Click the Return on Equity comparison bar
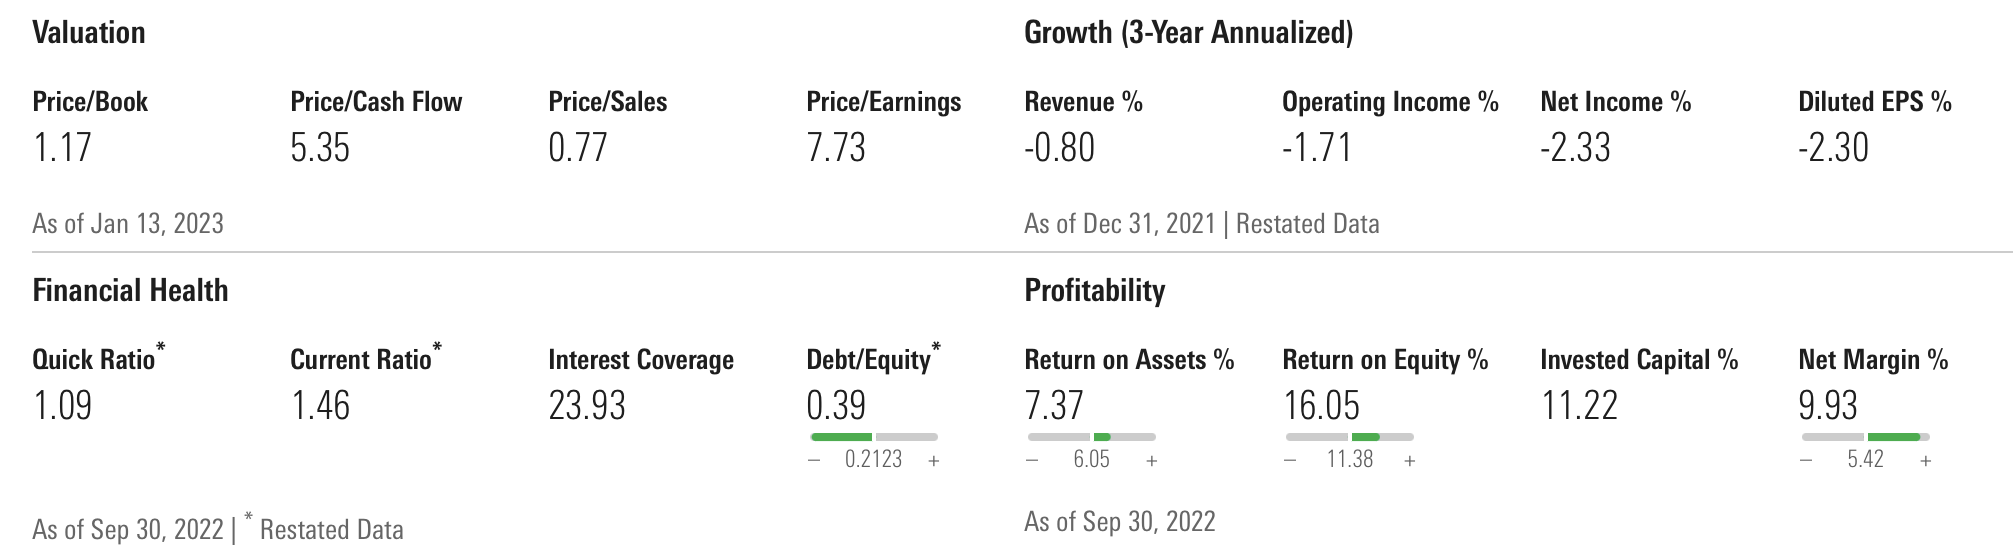Screen dimensions: 2013x558 pos(1350,437)
